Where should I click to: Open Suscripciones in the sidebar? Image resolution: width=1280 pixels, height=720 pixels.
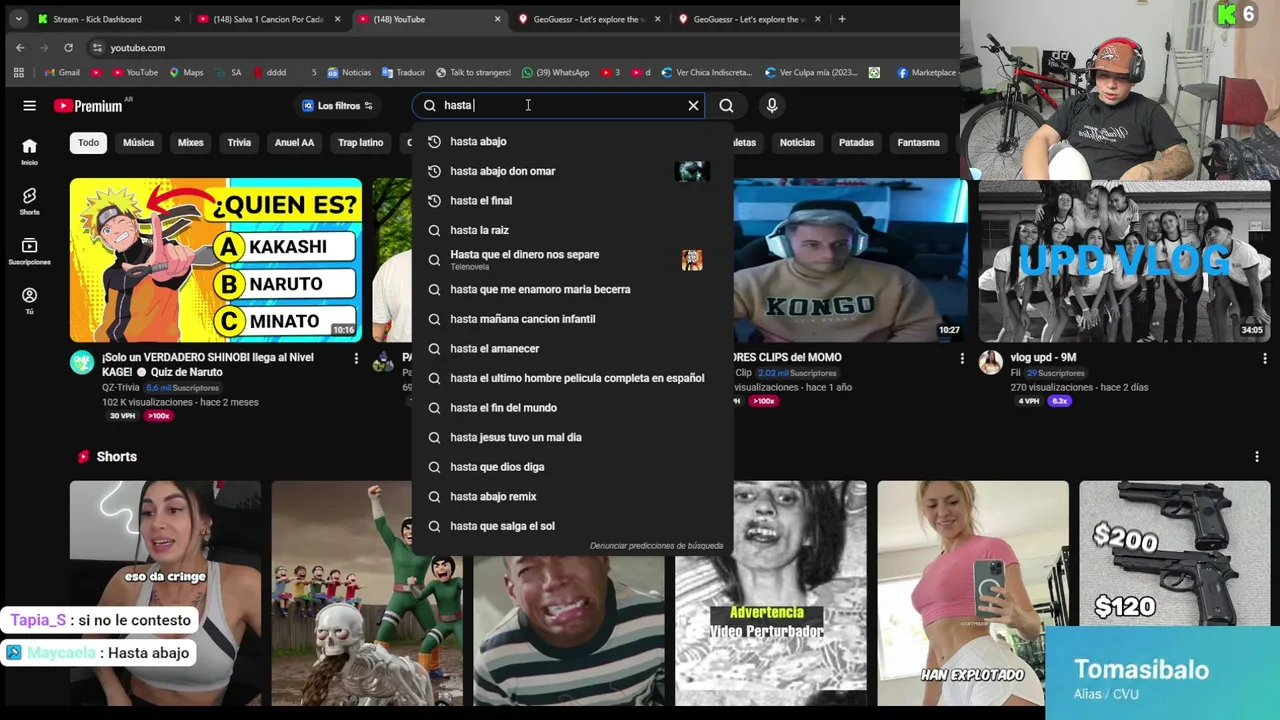29,252
